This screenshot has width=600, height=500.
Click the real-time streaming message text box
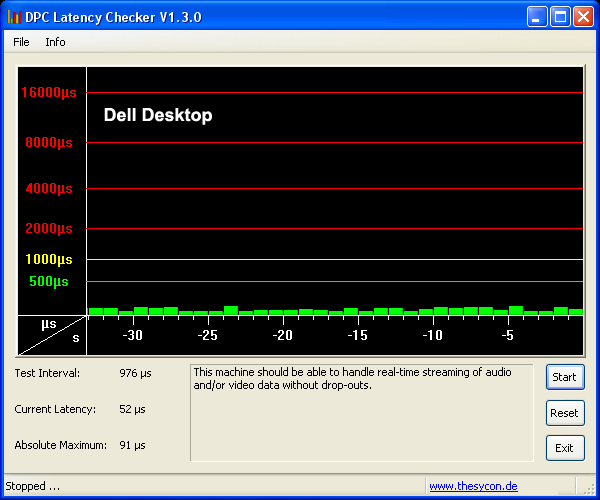point(362,413)
